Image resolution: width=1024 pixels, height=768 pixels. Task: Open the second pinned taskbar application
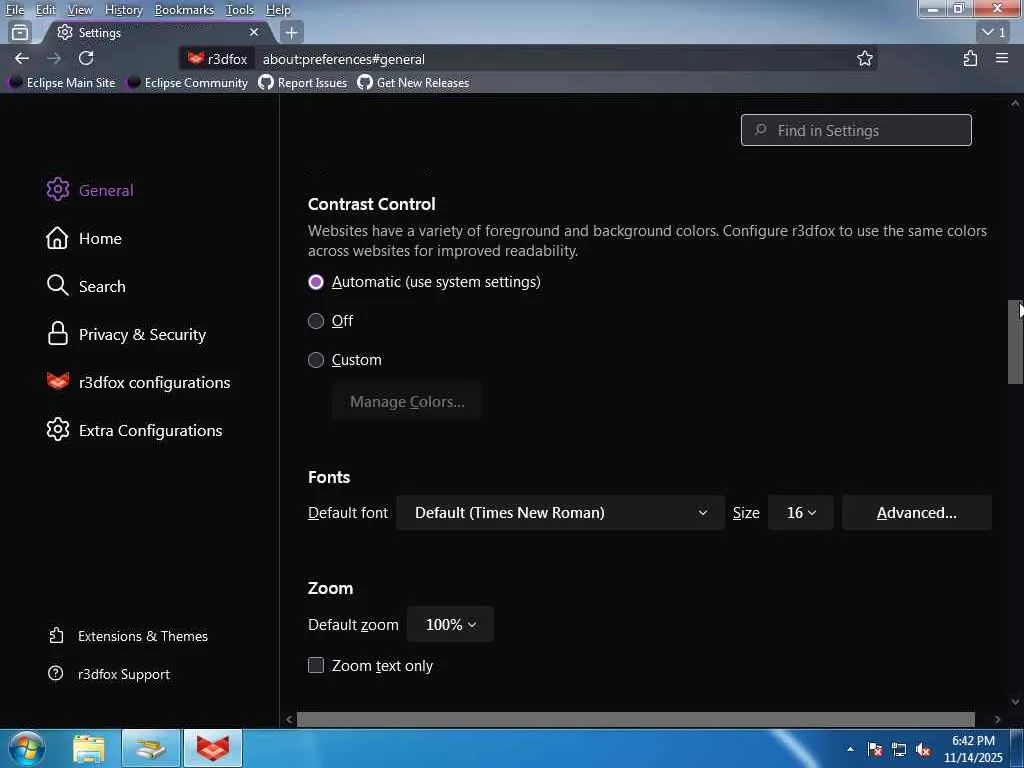click(x=151, y=748)
